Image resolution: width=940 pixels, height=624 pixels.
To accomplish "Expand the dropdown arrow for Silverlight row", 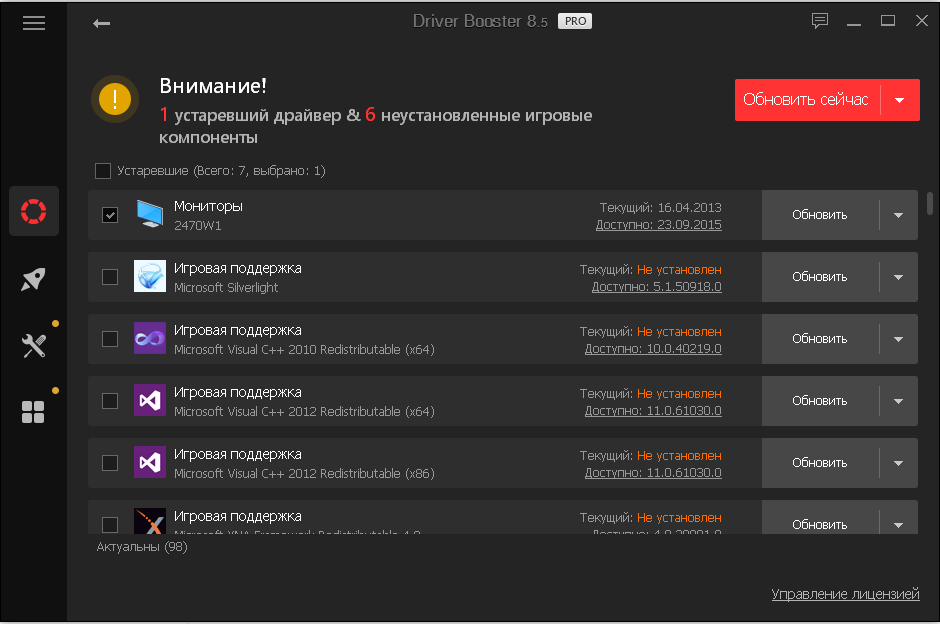I will coord(898,277).
